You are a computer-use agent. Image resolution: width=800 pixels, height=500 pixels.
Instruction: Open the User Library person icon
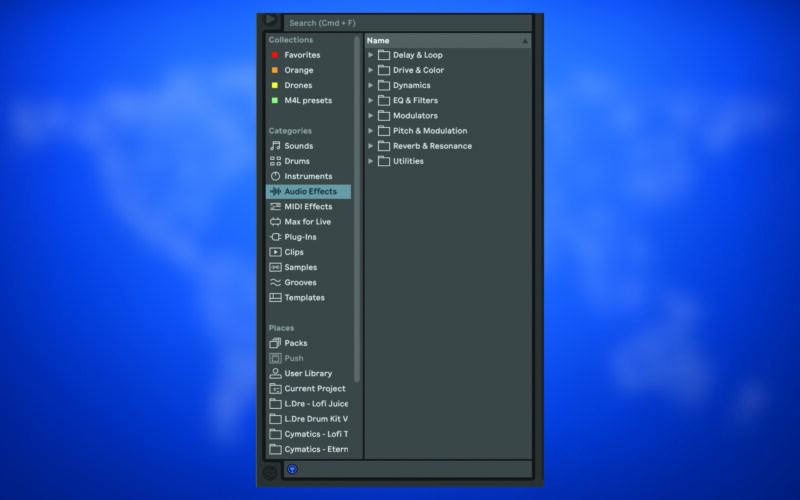tap(276, 373)
